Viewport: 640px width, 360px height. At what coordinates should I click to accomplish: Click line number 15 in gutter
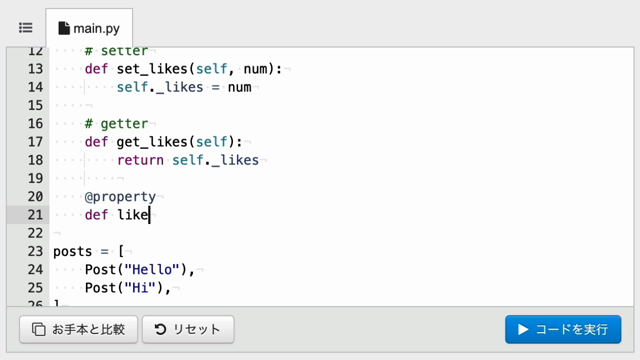pyautogui.click(x=35, y=105)
